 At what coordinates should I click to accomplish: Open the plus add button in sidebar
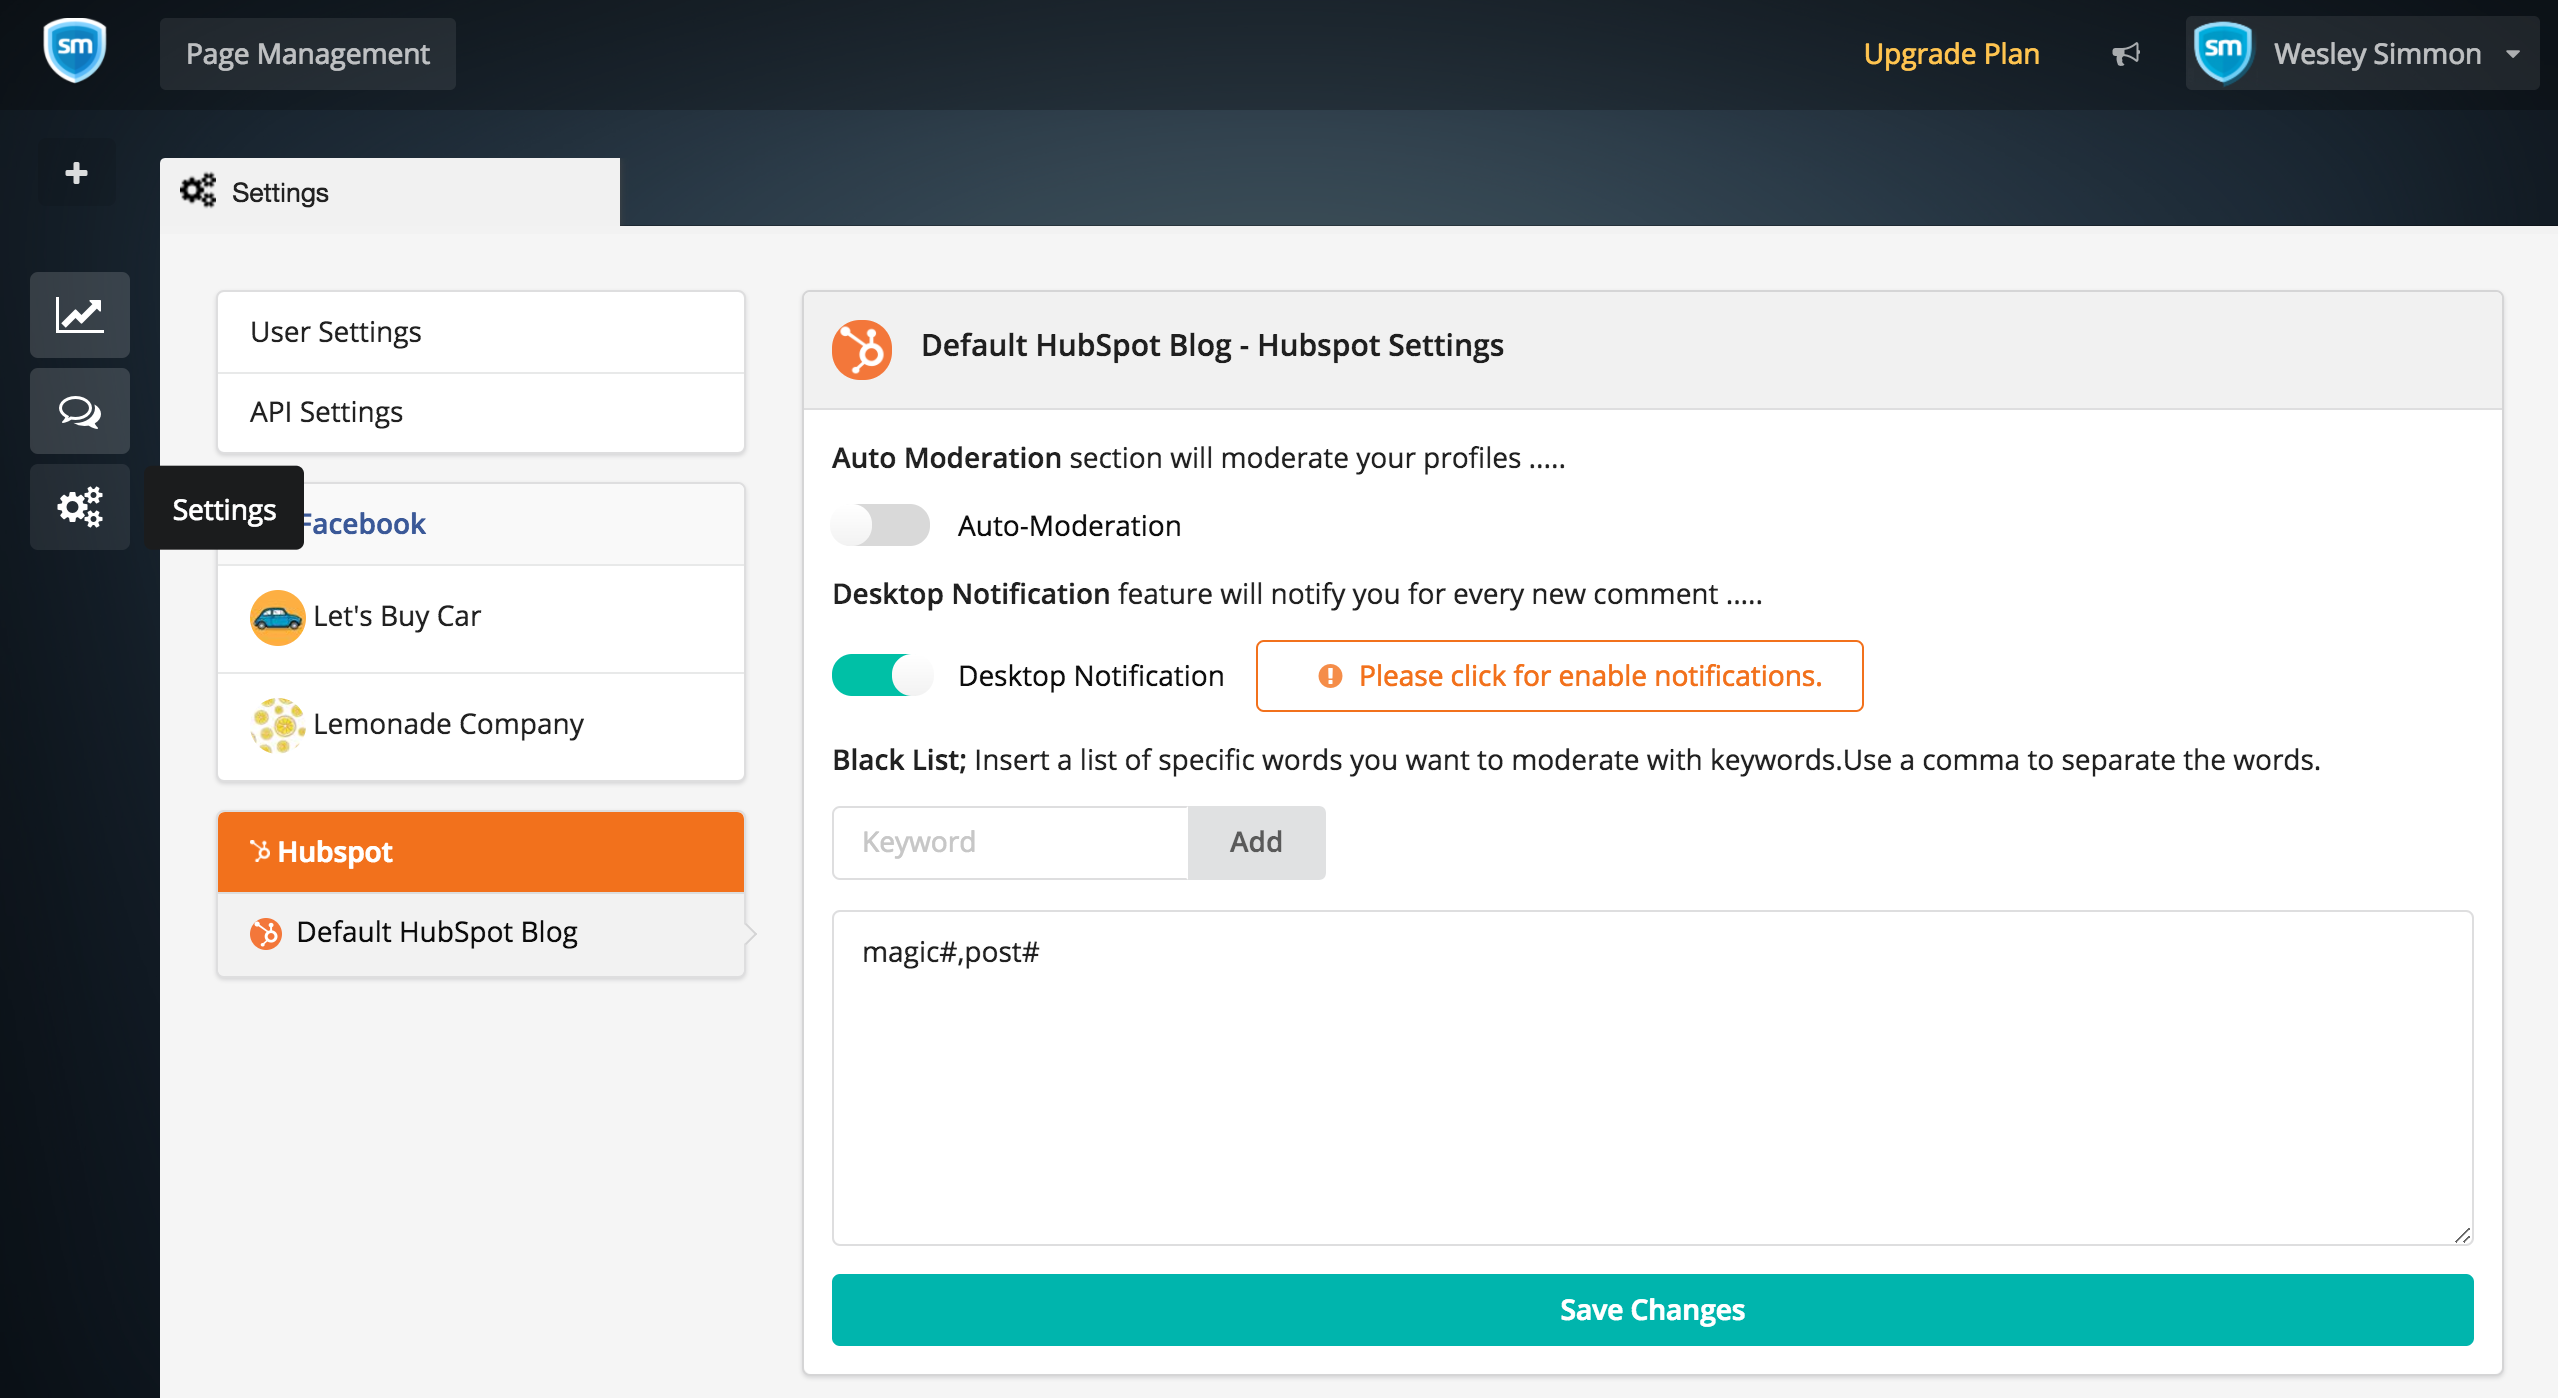76,173
